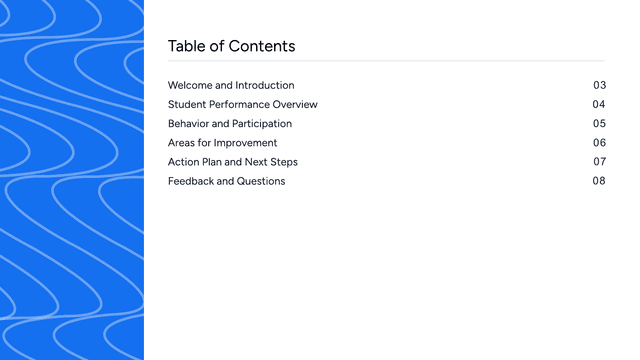
Task: Click page number 04
Action: pos(599,104)
